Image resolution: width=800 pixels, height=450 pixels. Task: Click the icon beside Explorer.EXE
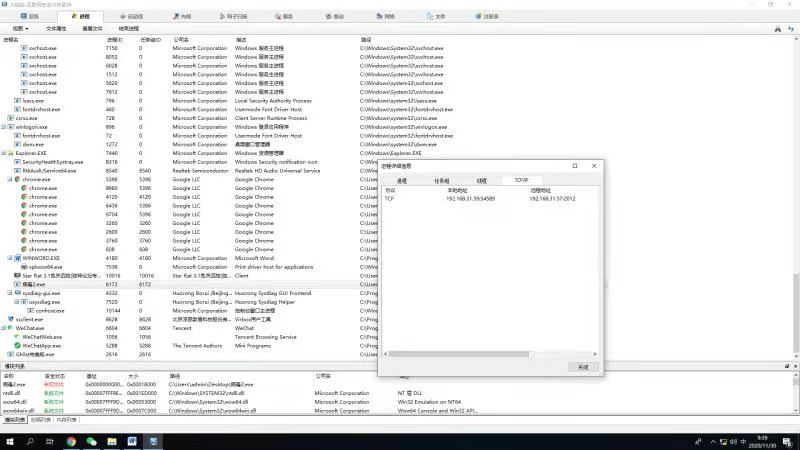pos(11,153)
